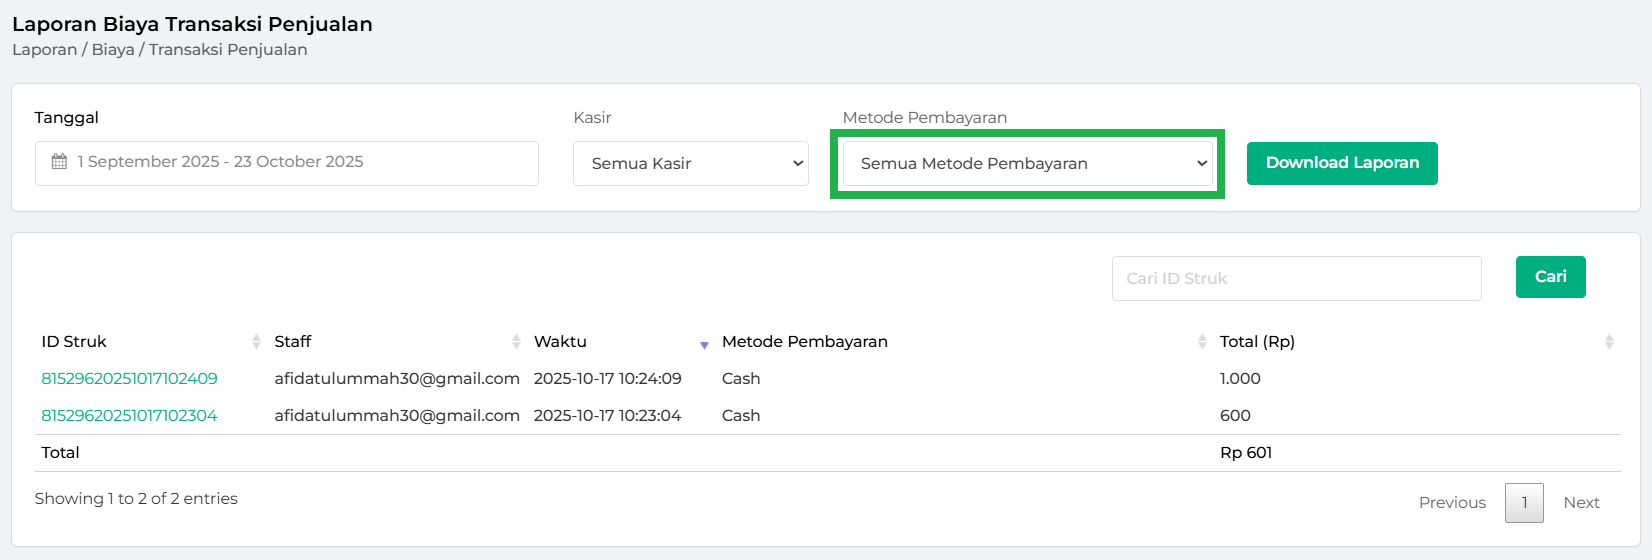Go to Next page of entries
This screenshot has width=1652, height=560.
click(1581, 503)
